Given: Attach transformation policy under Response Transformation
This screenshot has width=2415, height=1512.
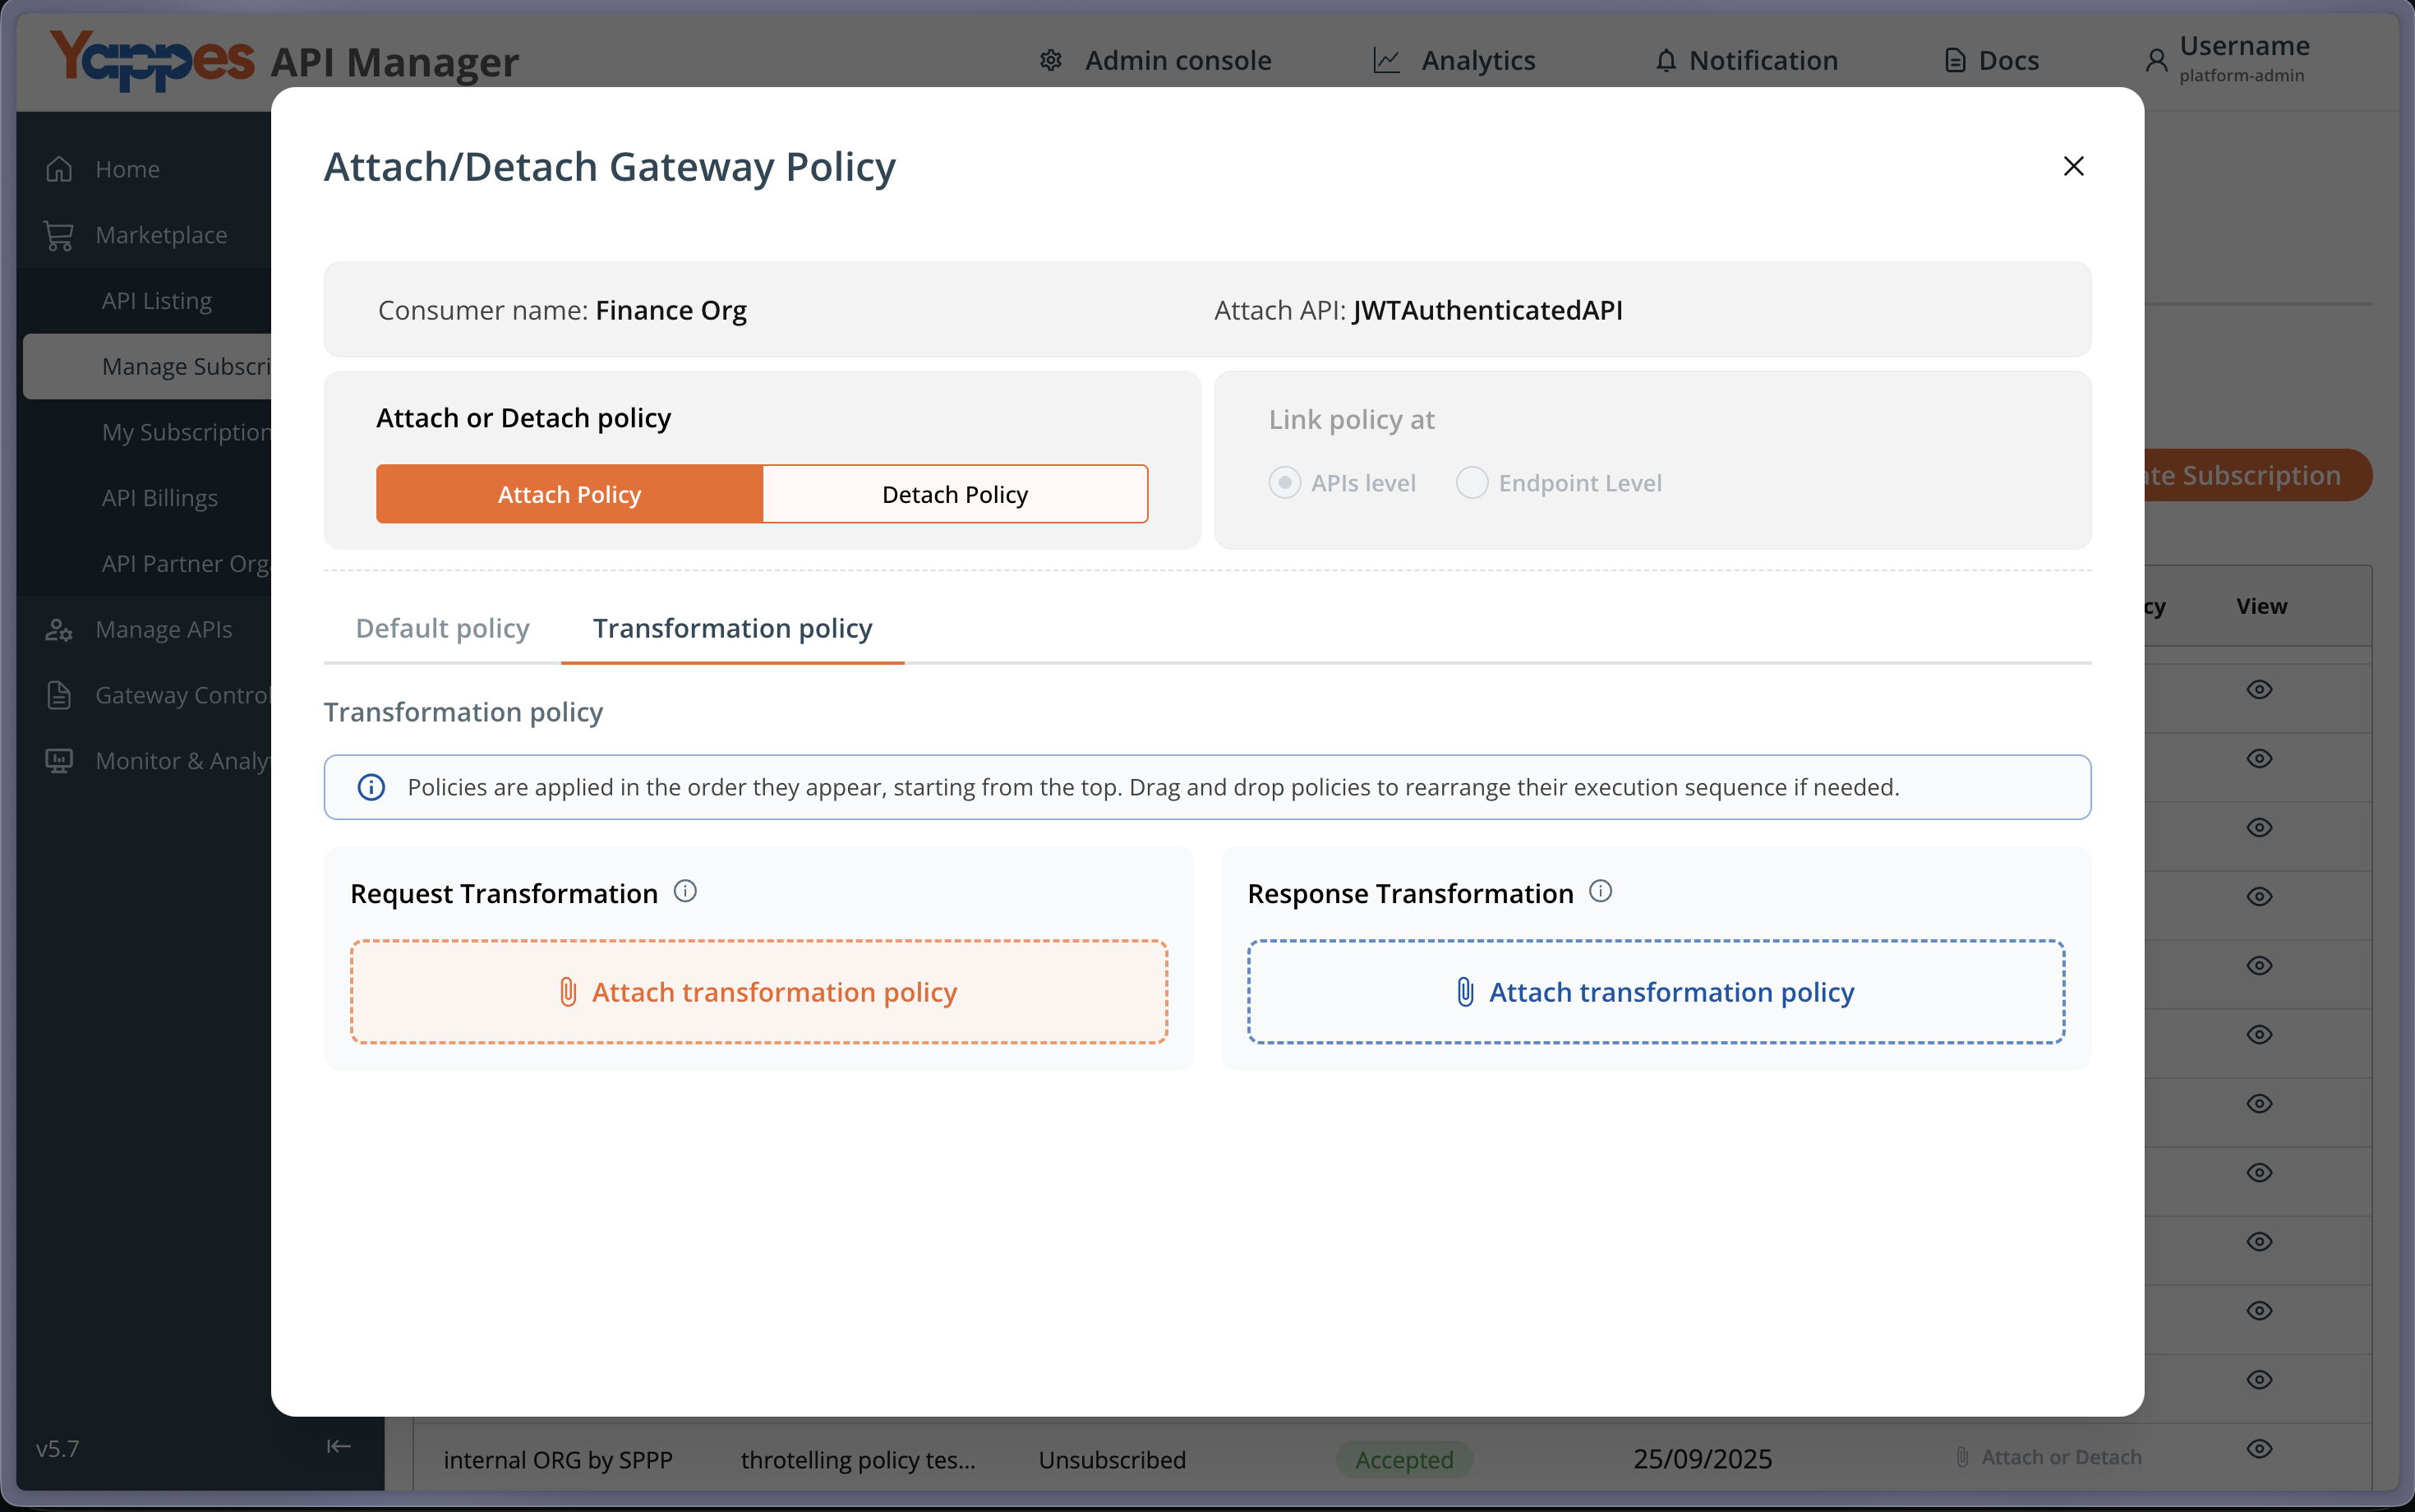Looking at the screenshot, I should (1655, 991).
